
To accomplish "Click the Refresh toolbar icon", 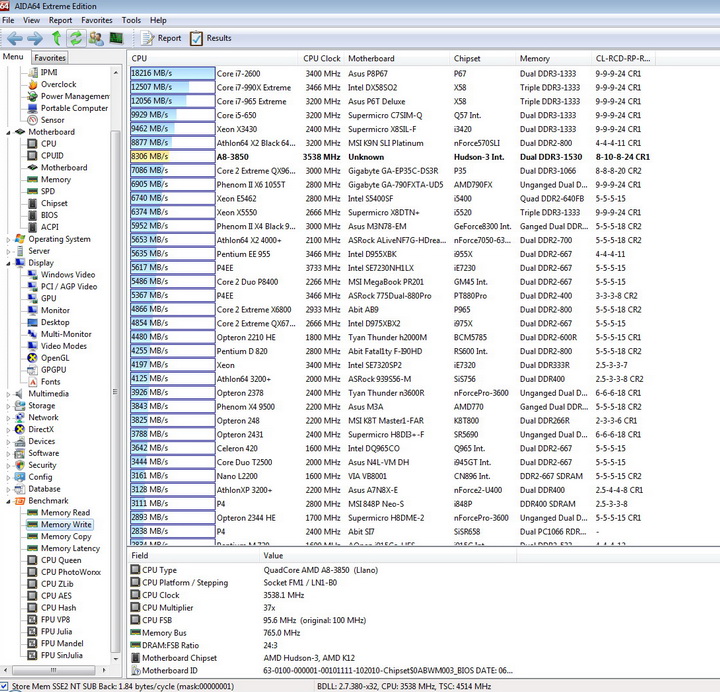I will [76, 38].
